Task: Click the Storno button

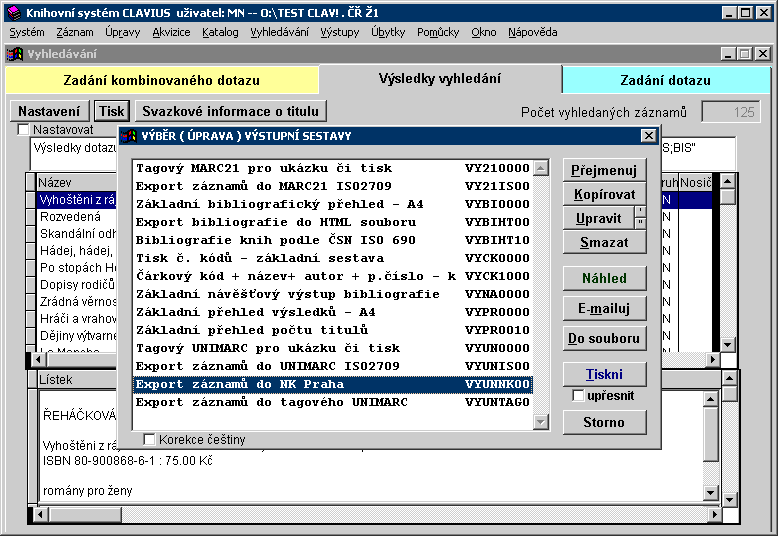Action: [604, 422]
